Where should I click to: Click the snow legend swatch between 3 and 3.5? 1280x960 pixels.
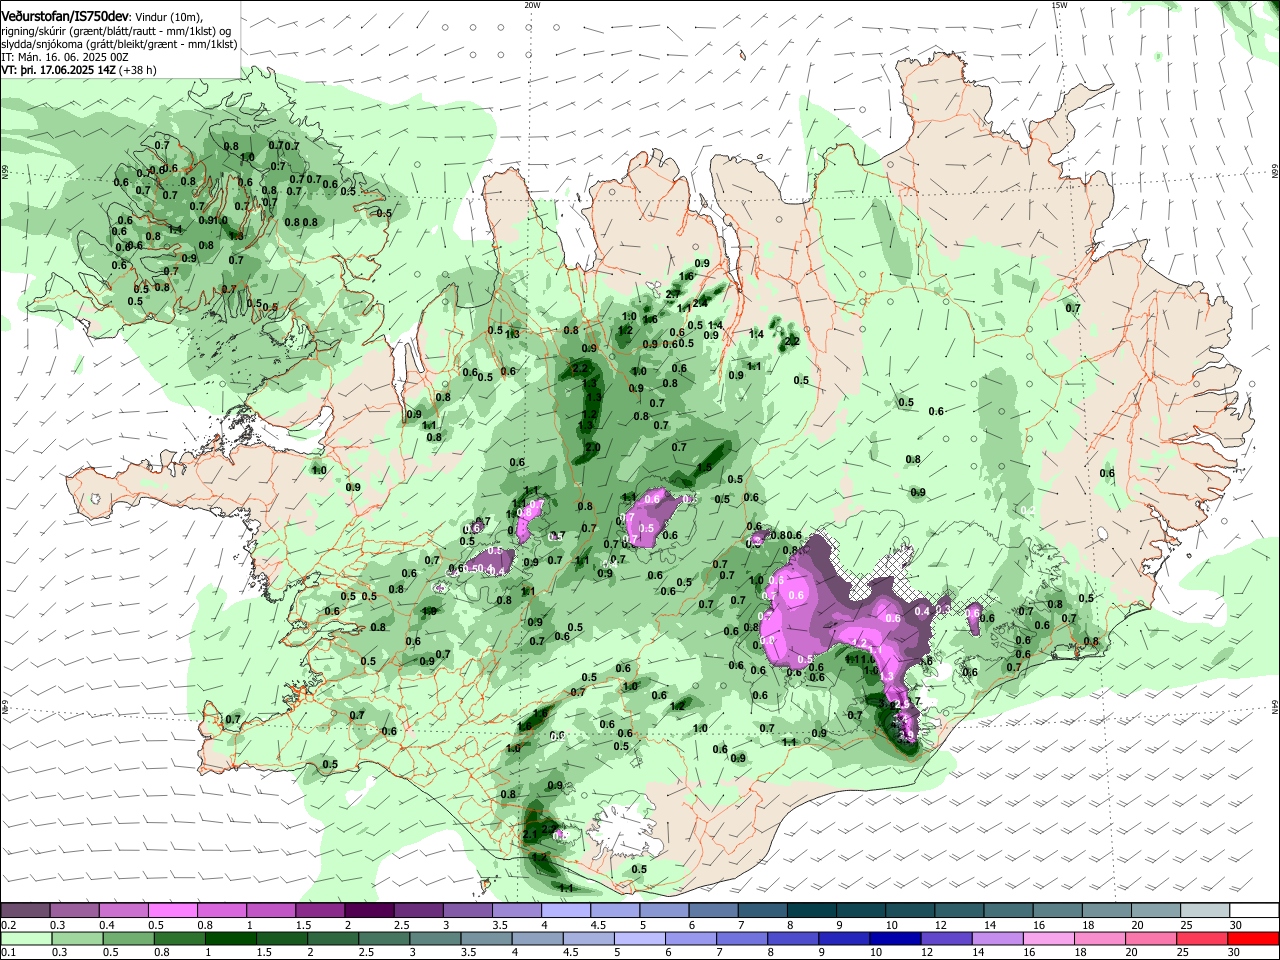coord(468,910)
